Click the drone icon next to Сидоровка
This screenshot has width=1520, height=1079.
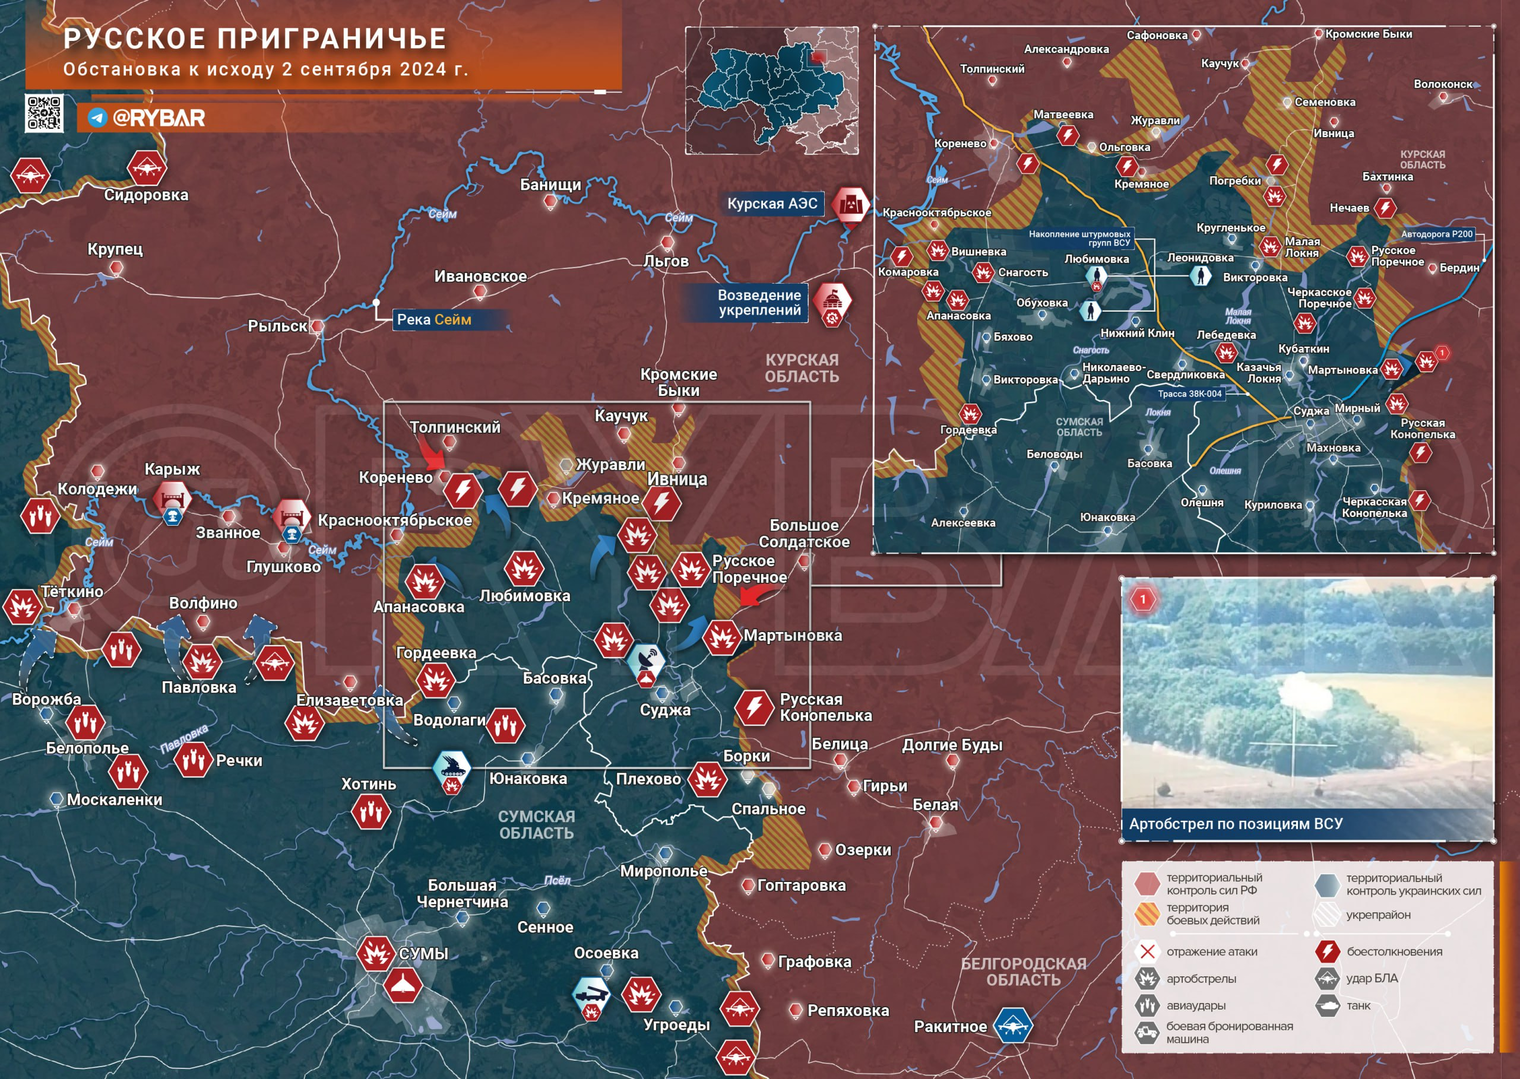[147, 168]
